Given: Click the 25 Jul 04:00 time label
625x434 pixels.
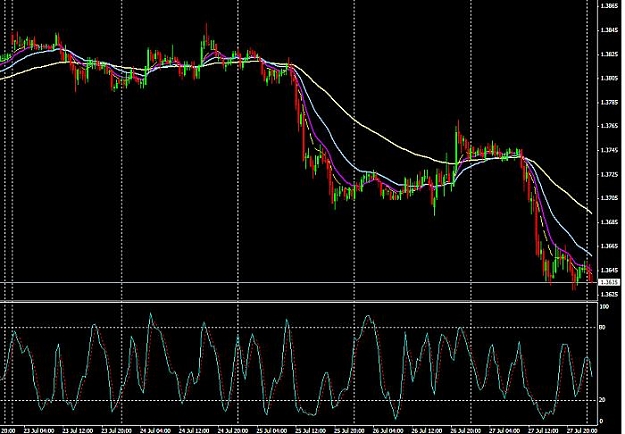Looking at the screenshot, I should (271, 431).
